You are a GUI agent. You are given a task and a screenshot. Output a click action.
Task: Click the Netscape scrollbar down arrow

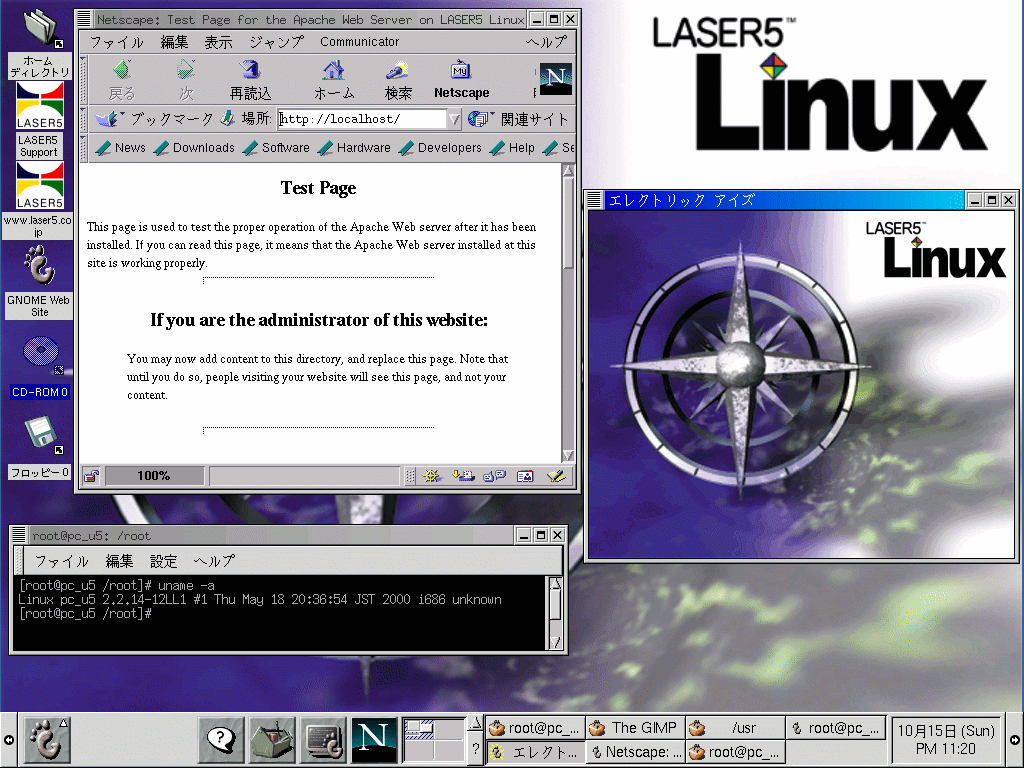click(x=568, y=455)
